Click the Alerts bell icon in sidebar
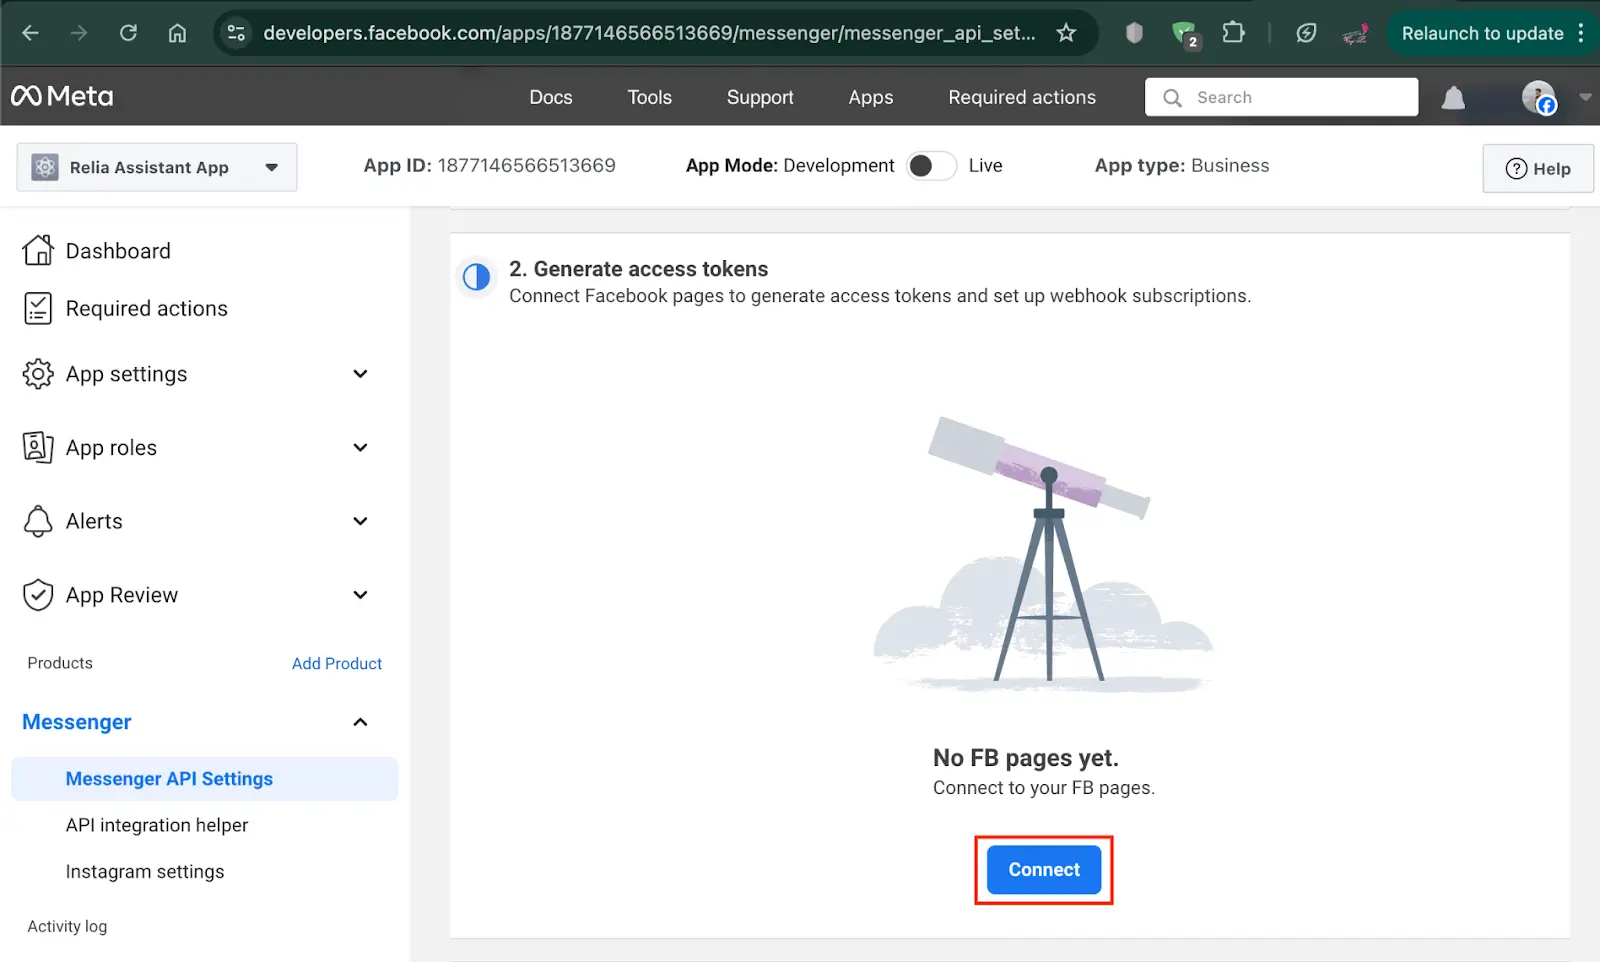1600x962 pixels. (37, 521)
